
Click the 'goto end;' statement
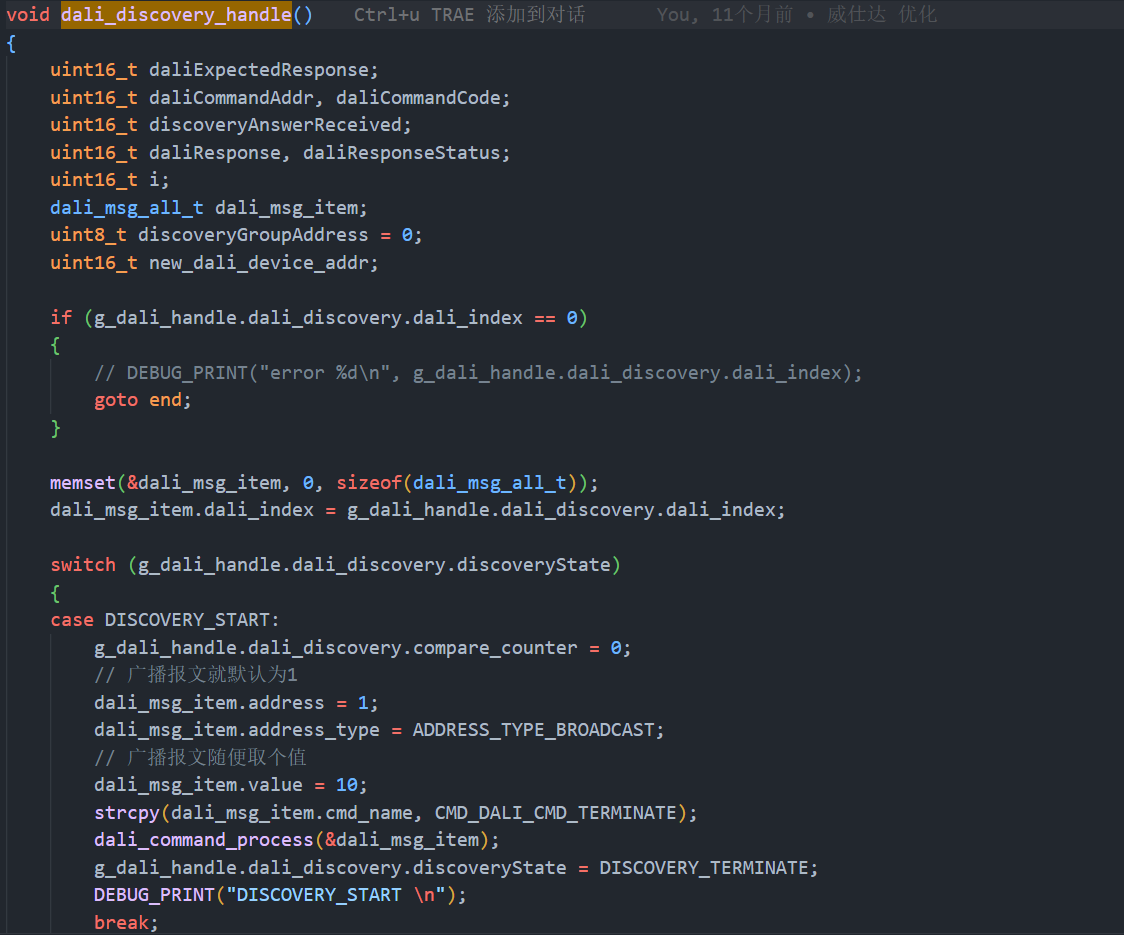[143, 400]
